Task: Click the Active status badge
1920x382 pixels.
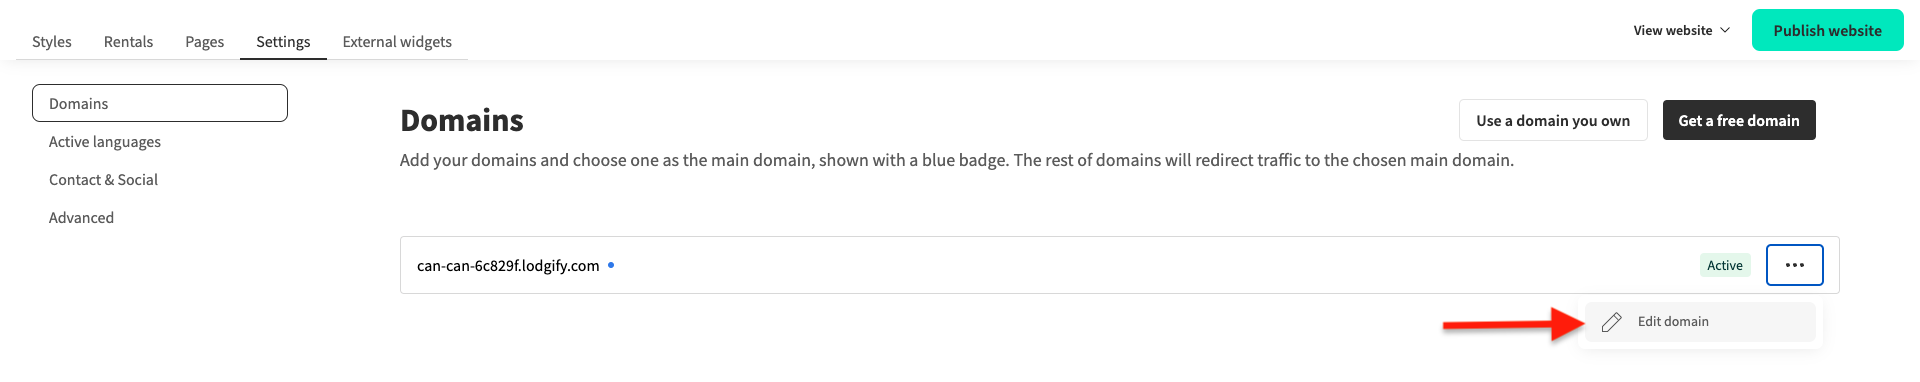Action: [1725, 265]
